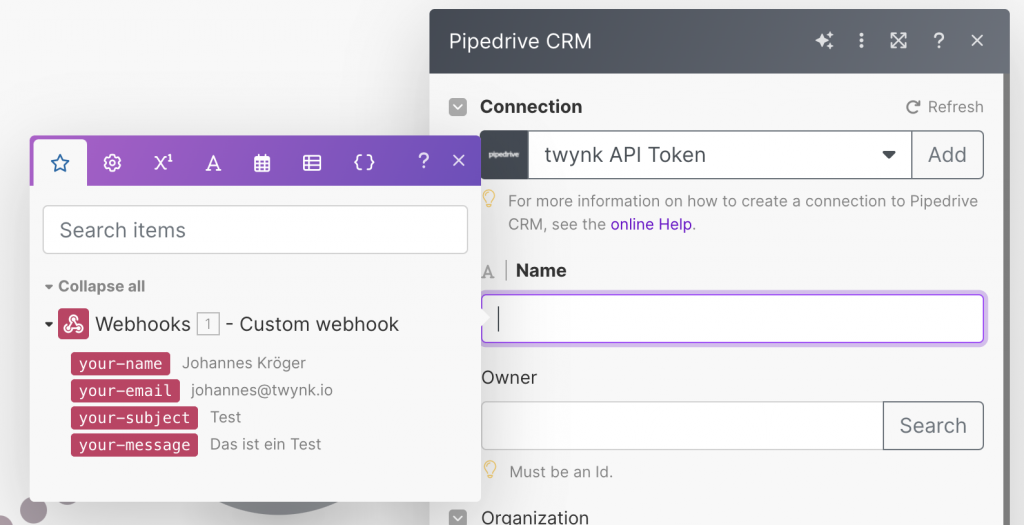The height and width of the screenshot is (525, 1024).
Task: Click the red Webhooks module icon
Action: point(73,324)
